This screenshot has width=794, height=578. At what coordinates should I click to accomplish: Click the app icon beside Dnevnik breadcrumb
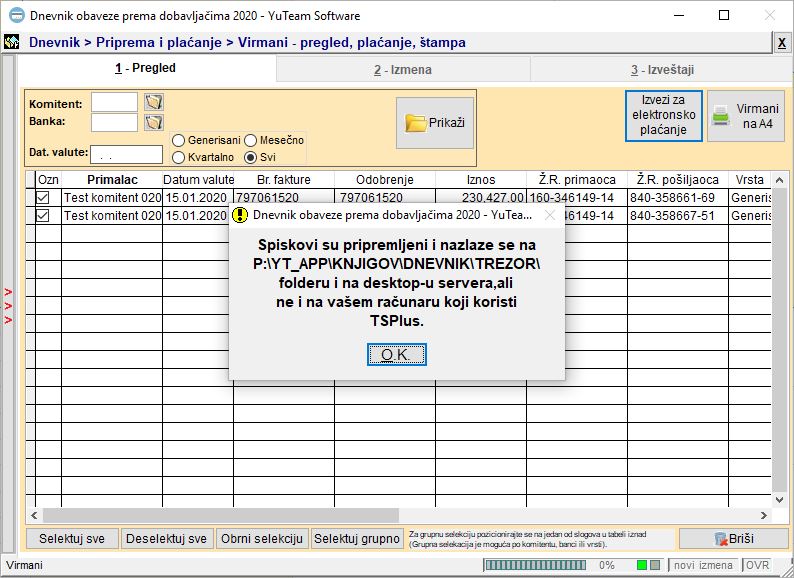[11, 42]
